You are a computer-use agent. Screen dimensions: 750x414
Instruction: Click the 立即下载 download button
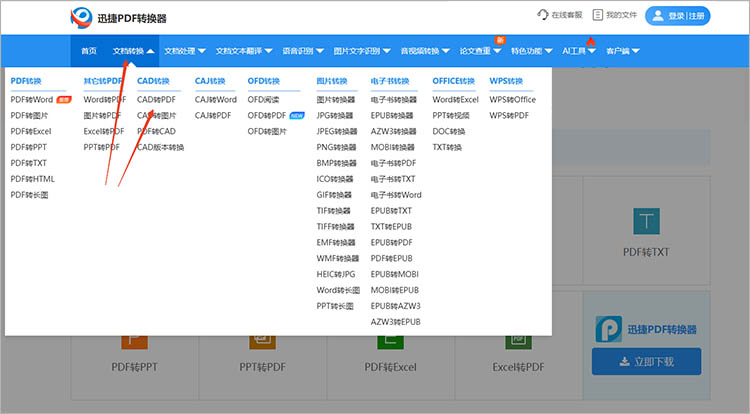[646, 361]
